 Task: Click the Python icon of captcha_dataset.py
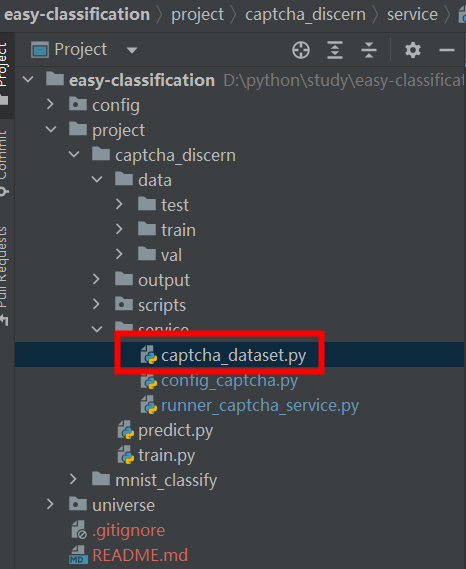(149, 355)
